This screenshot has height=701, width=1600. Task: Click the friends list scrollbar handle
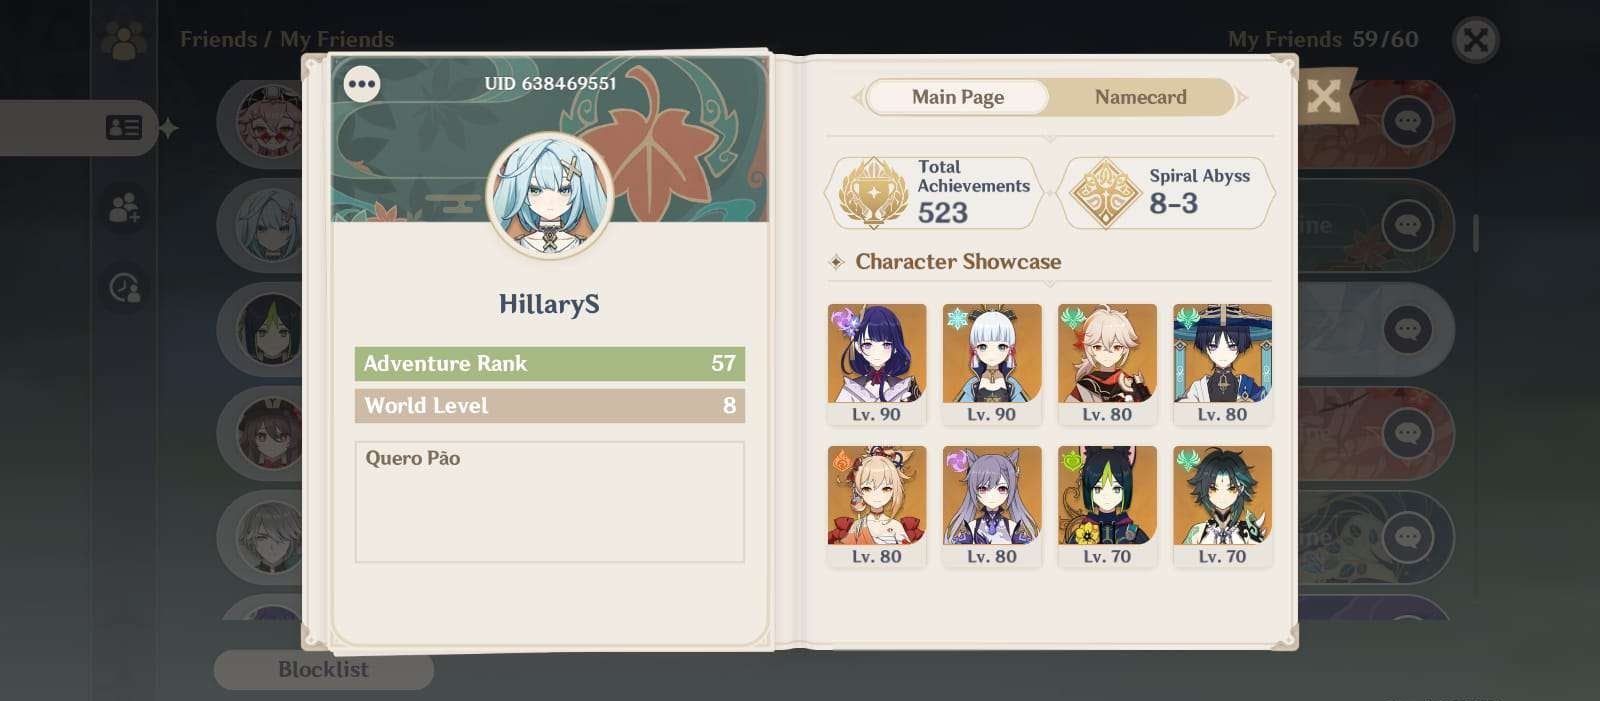(1476, 232)
